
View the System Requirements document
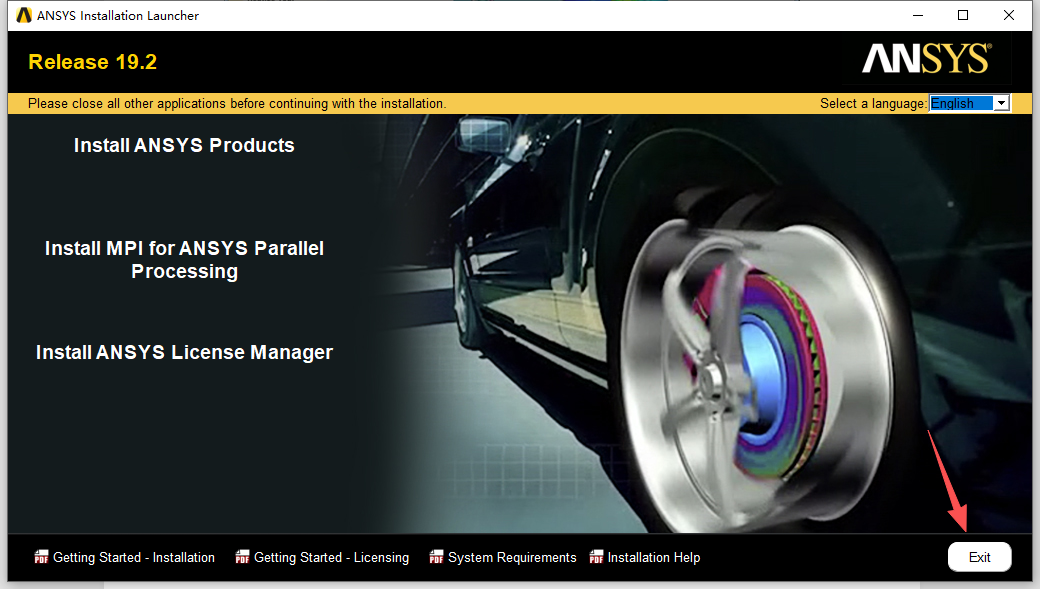(x=511, y=557)
